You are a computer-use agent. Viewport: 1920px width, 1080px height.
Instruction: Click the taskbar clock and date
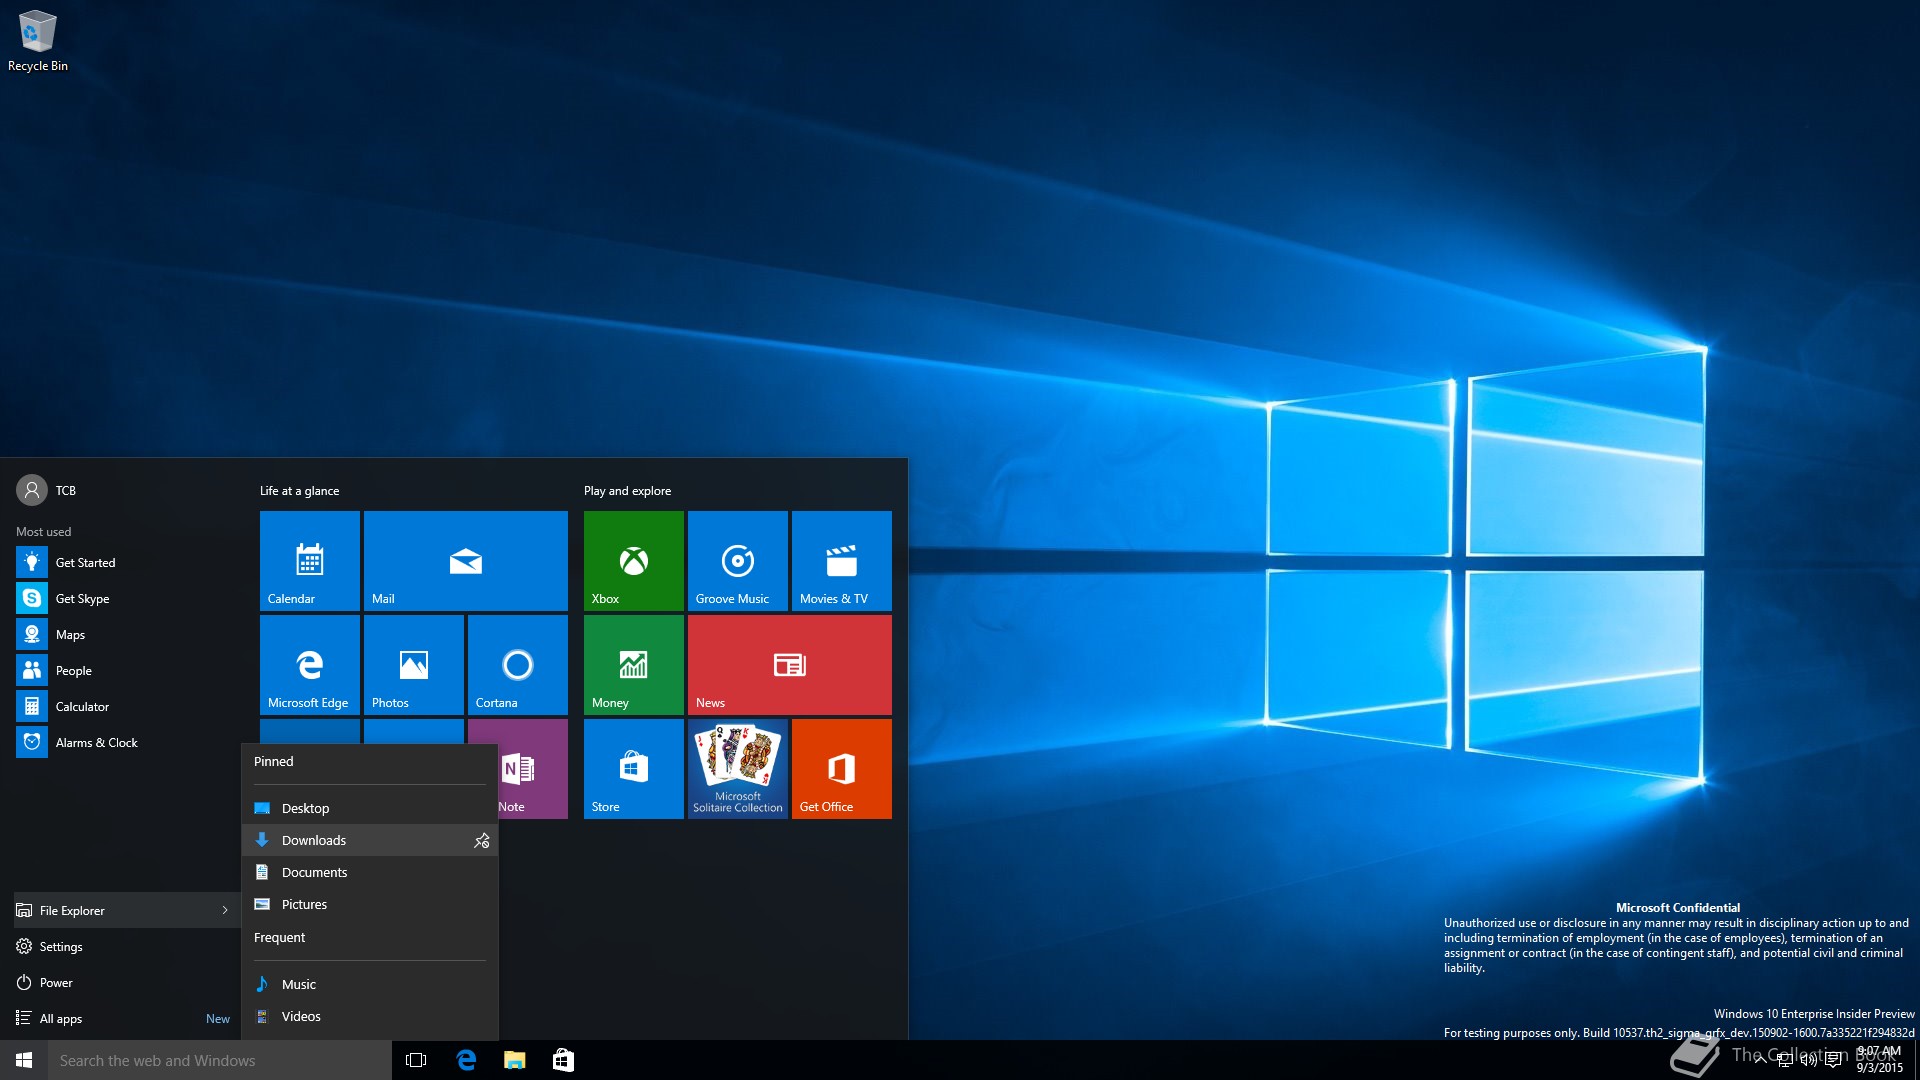(x=1880, y=1060)
